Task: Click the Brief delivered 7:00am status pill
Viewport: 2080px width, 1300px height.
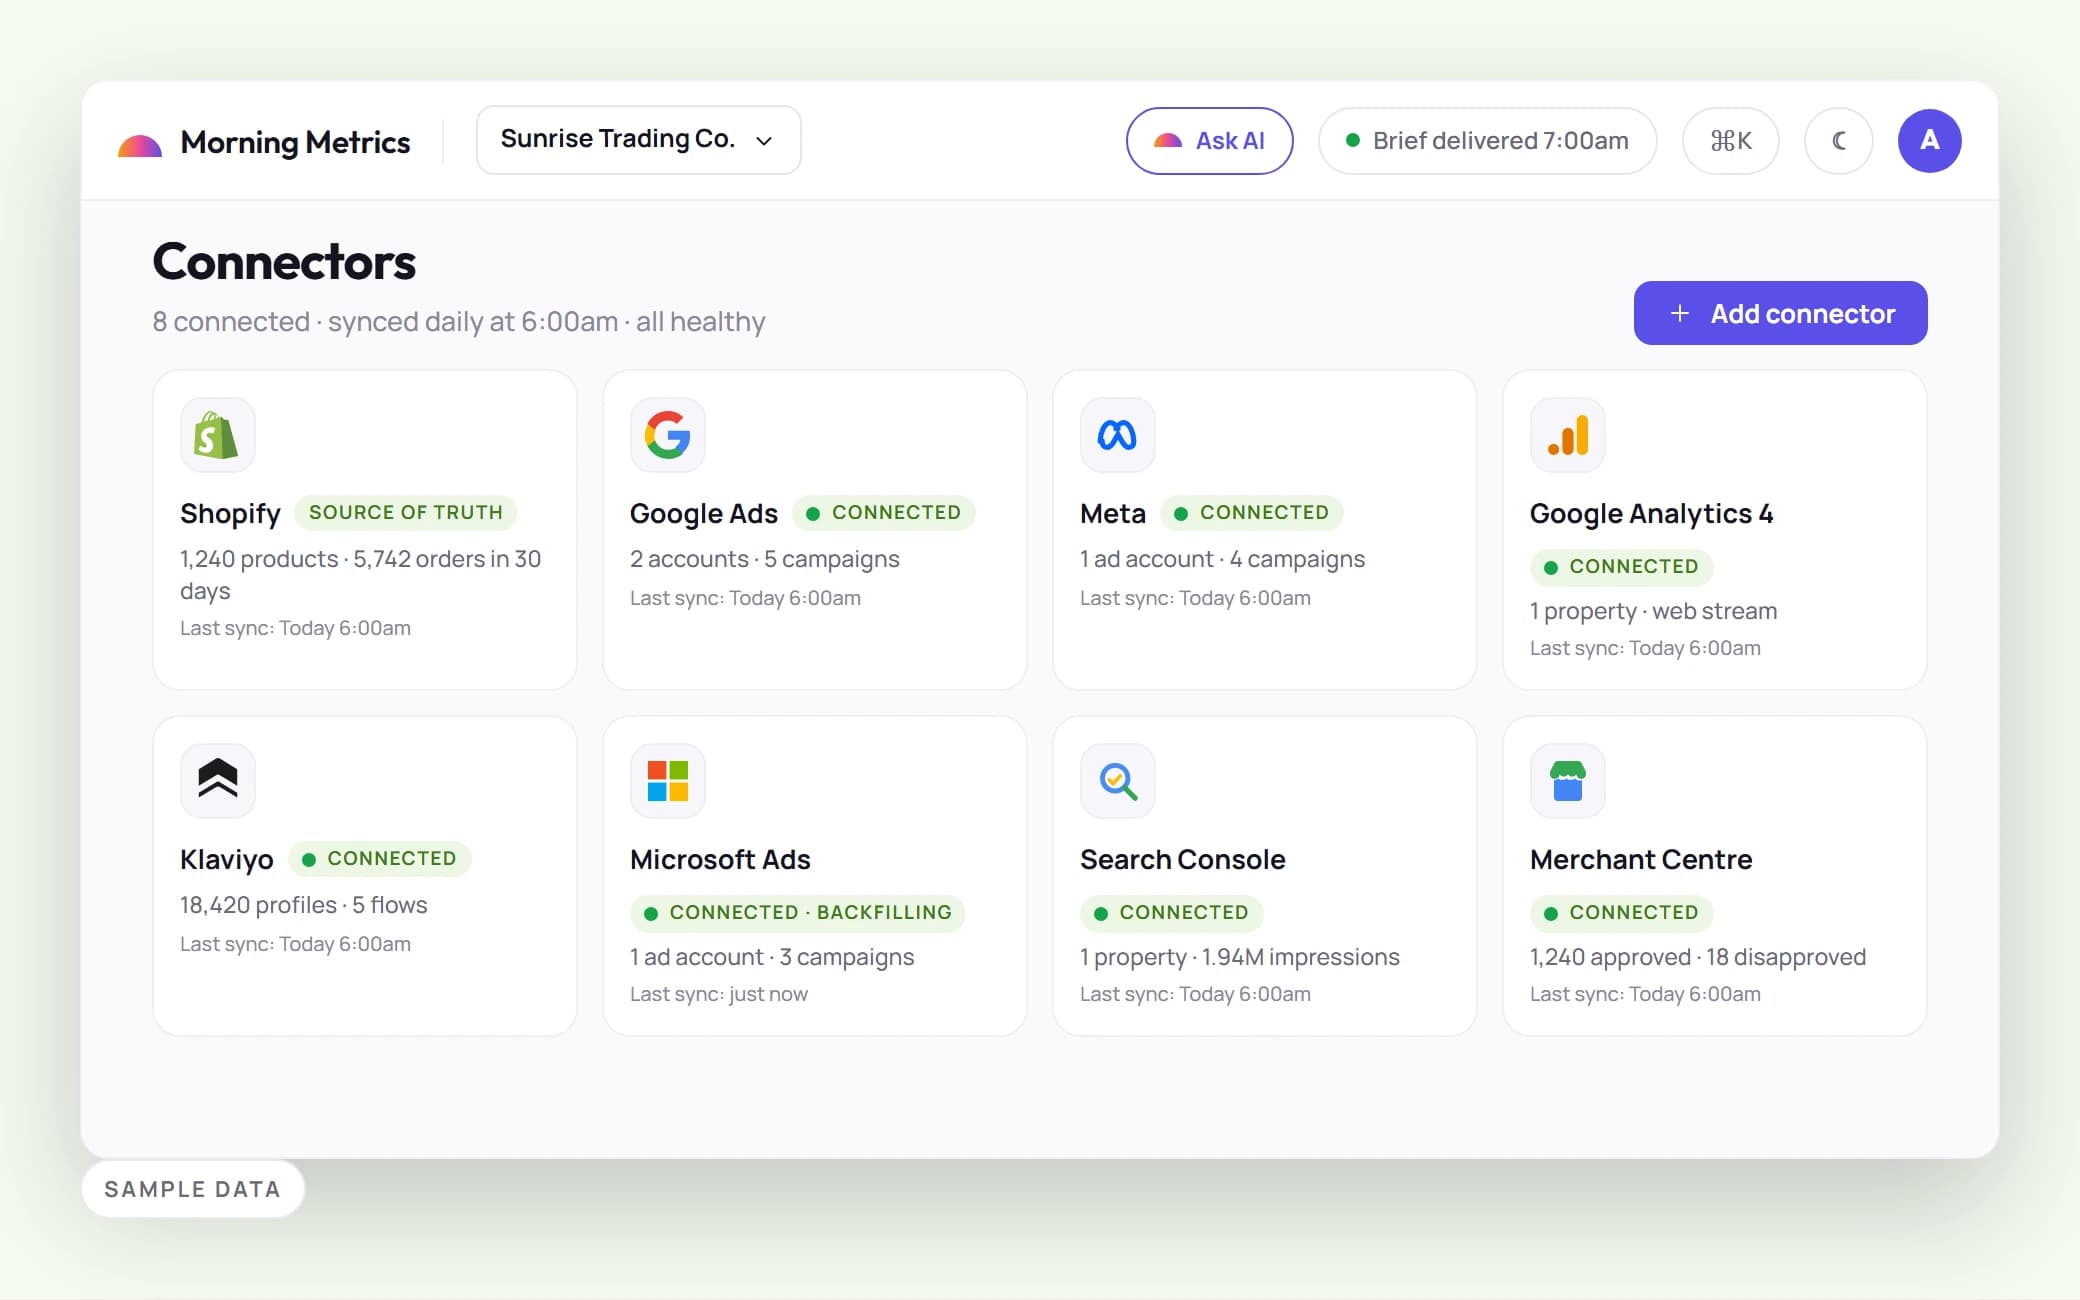Action: click(x=1487, y=141)
